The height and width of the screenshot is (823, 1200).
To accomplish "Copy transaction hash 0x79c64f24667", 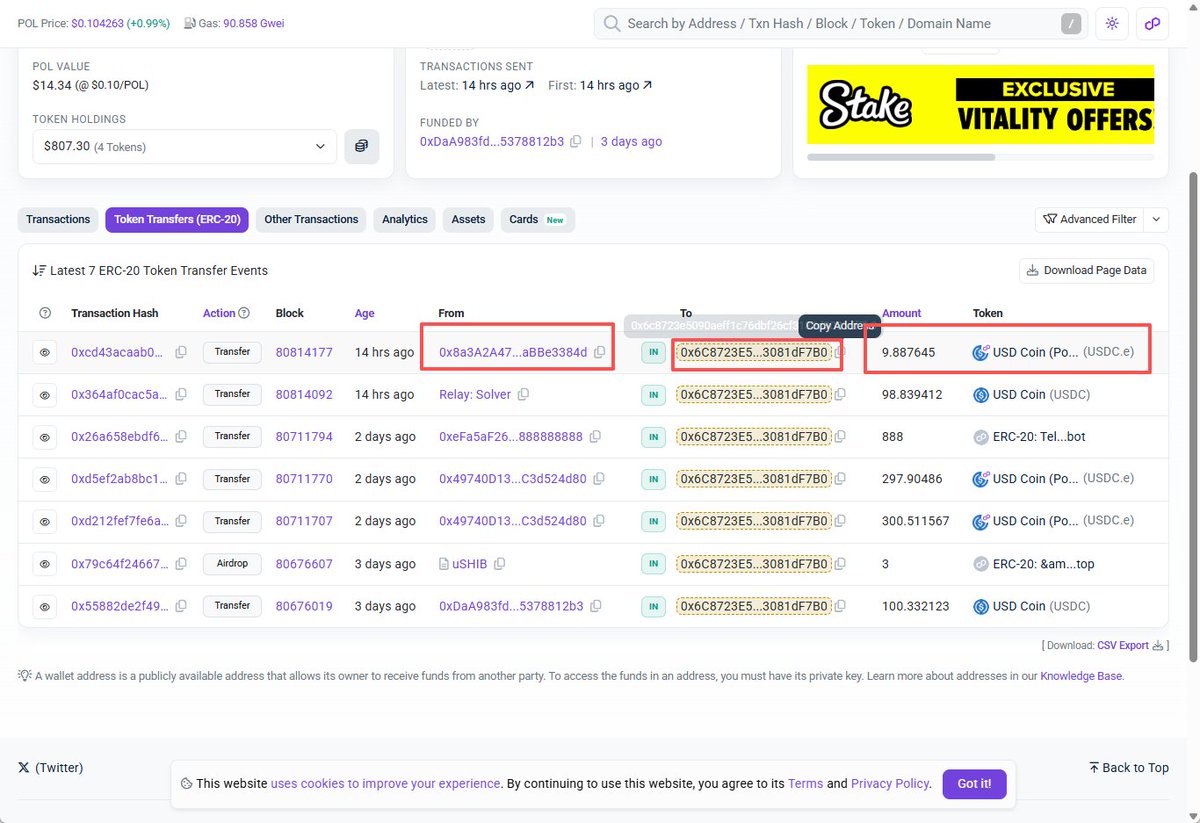I will point(181,564).
